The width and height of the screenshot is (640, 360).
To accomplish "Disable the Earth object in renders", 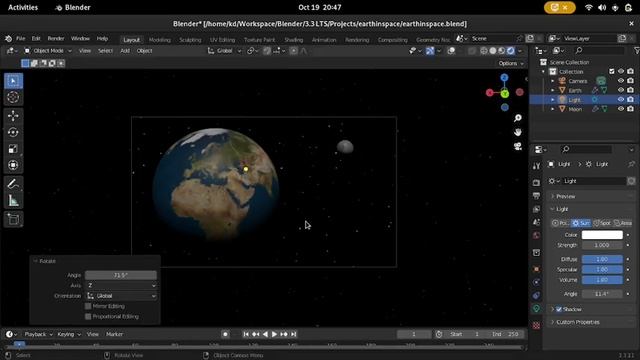I will pyautogui.click(x=631, y=90).
